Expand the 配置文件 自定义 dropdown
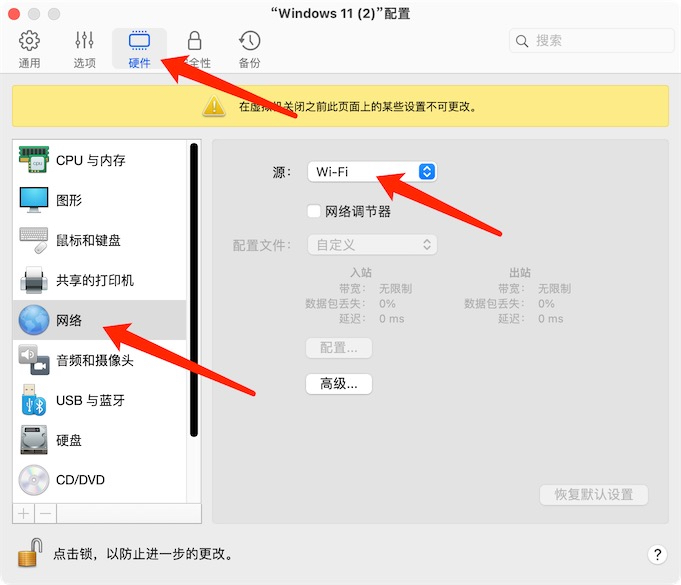The width and height of the screenshot is (681, 585). click(x=371, y=245)
